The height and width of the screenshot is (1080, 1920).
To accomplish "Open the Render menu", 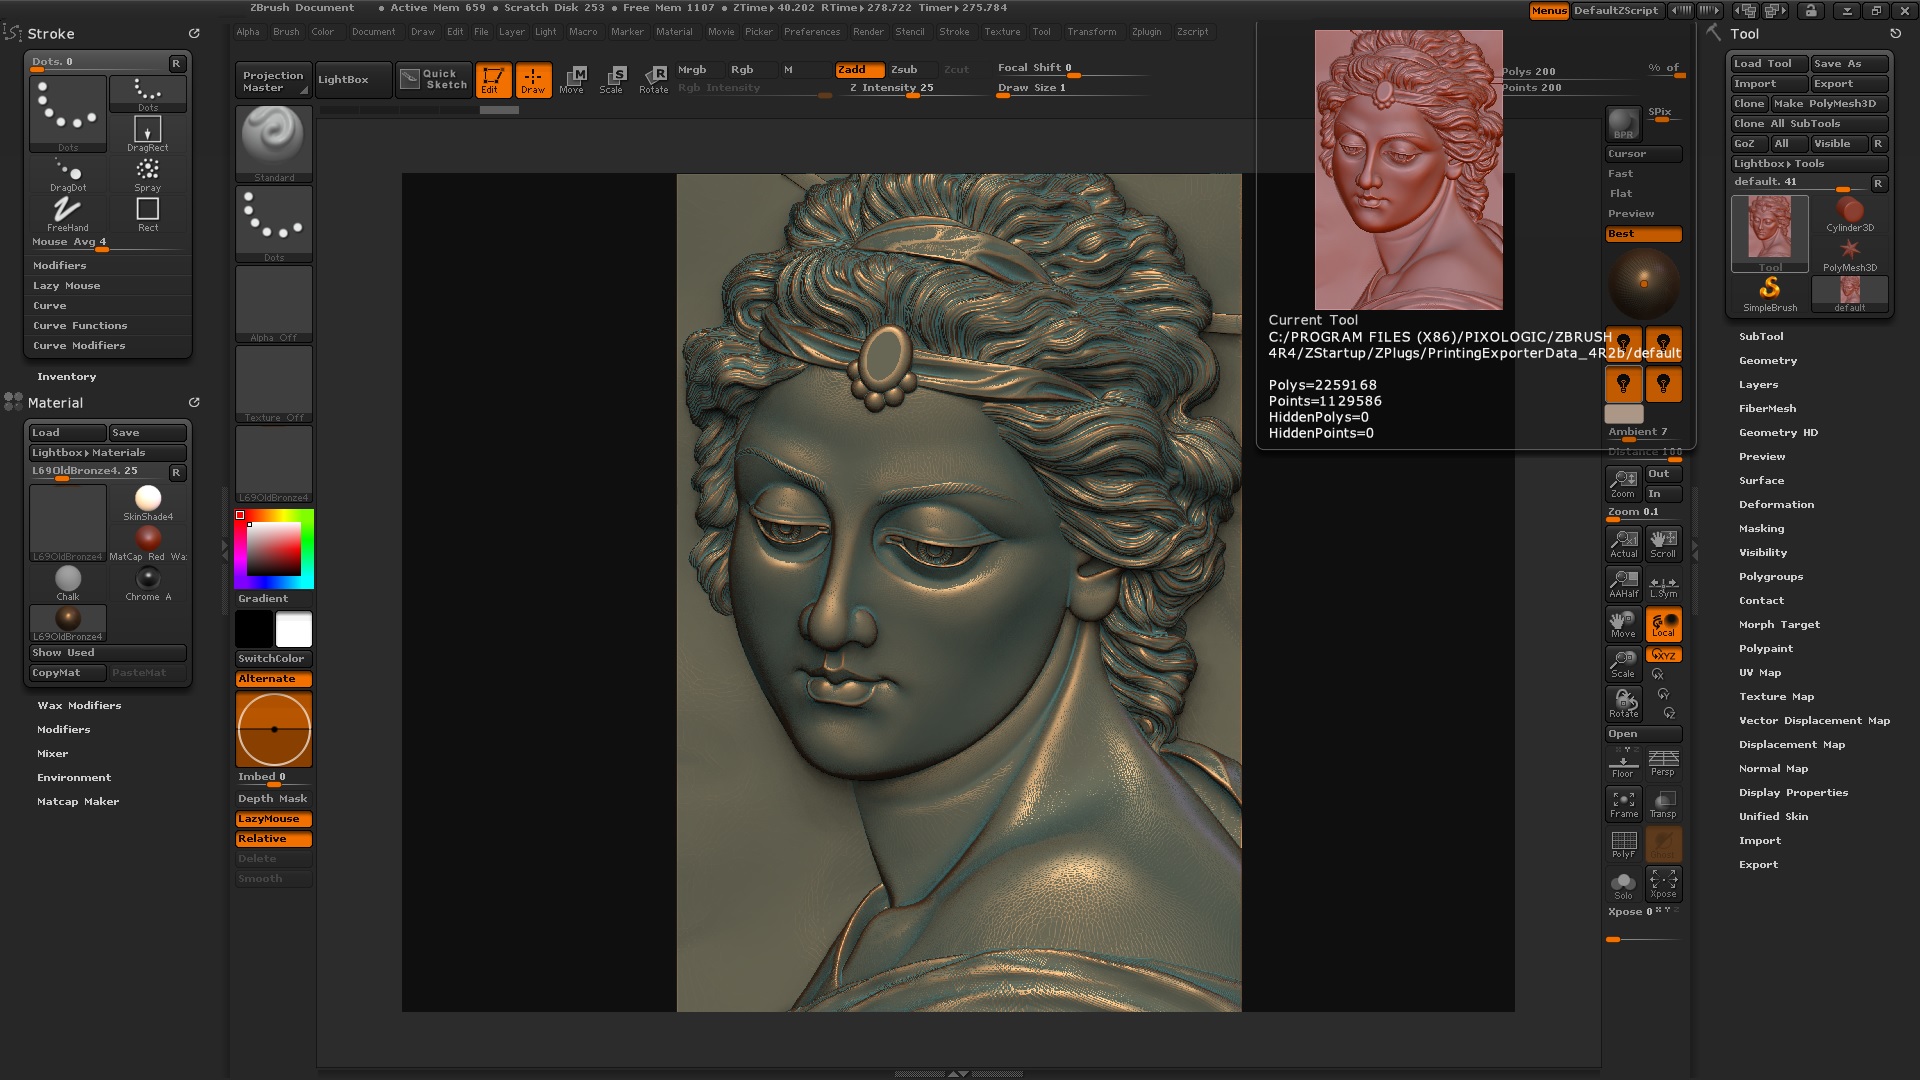I will (x=867, y=32).
